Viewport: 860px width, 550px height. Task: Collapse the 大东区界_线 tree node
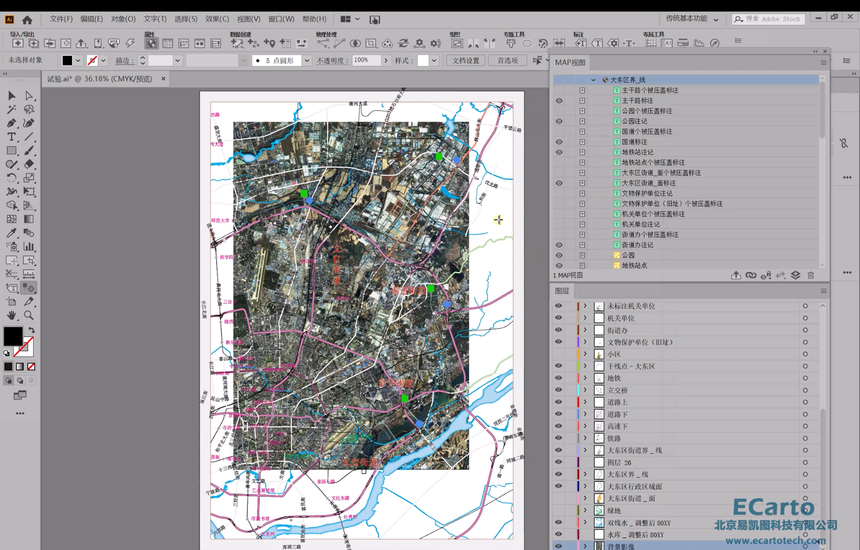pyautogui.click(x=593, y=80)
